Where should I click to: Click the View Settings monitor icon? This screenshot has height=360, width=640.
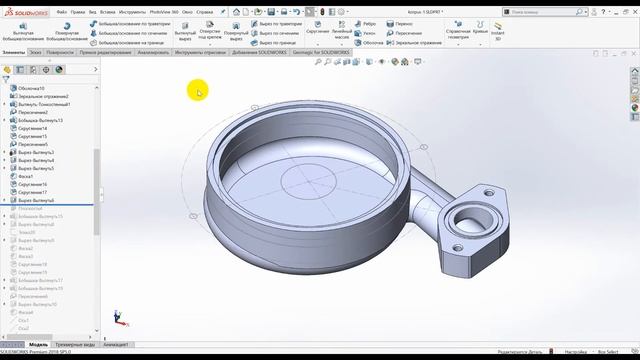418,62
